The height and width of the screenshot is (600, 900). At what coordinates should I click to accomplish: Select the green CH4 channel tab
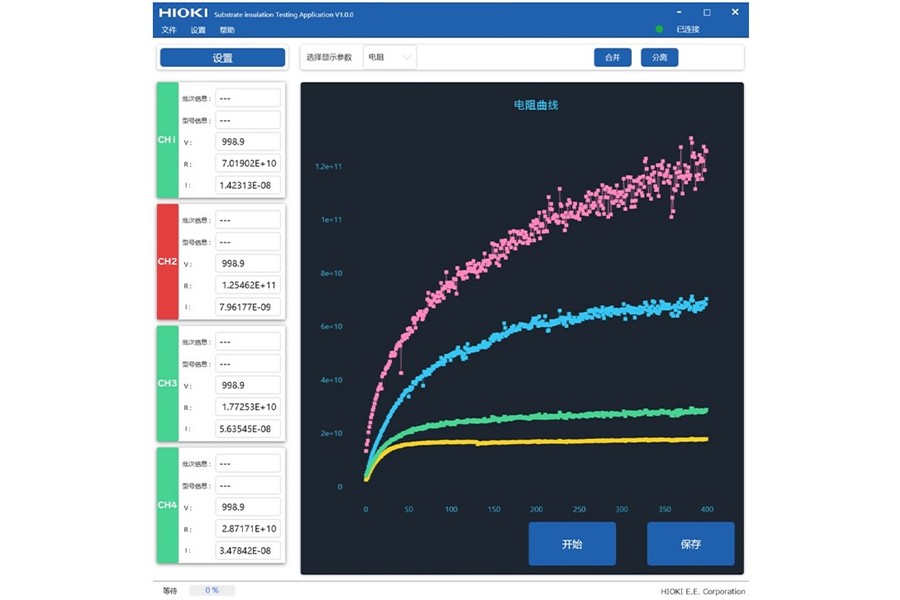coord(167,505)
